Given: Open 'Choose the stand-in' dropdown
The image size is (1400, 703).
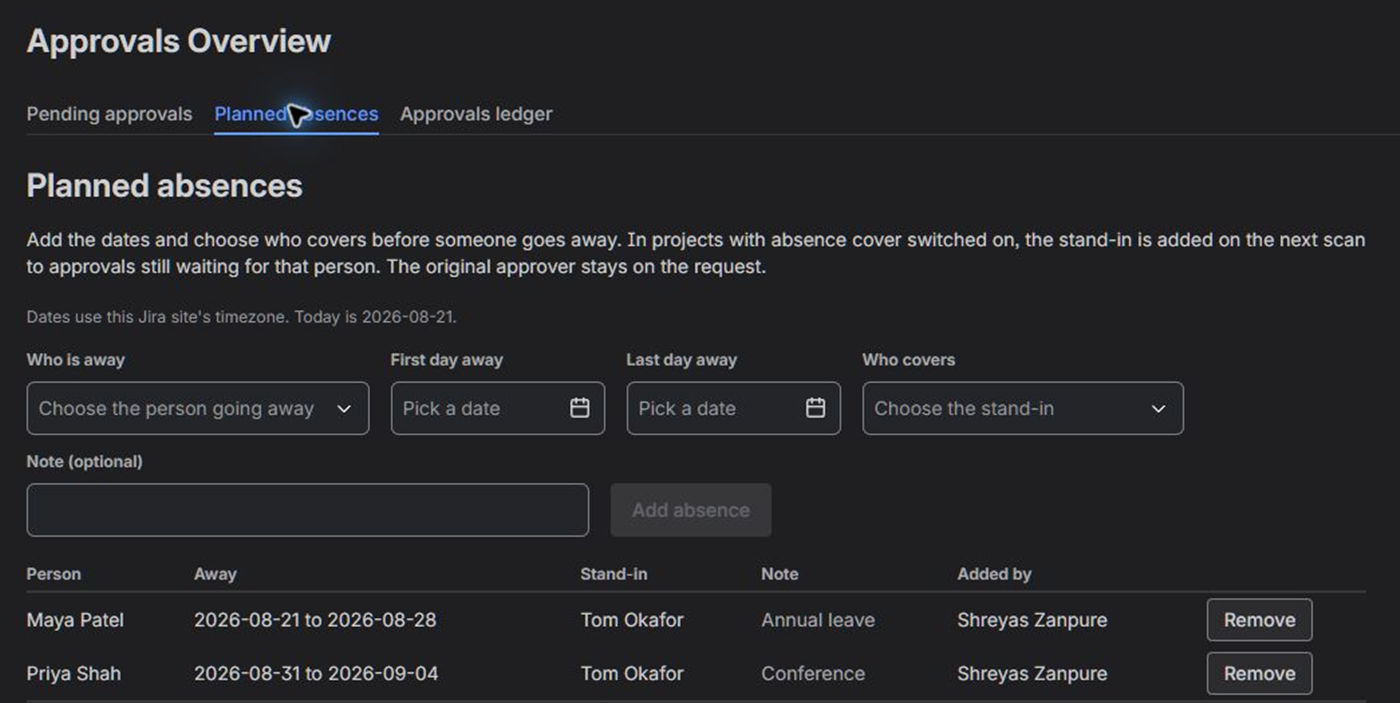Looking at the screenshot, I should point(1023,408).
